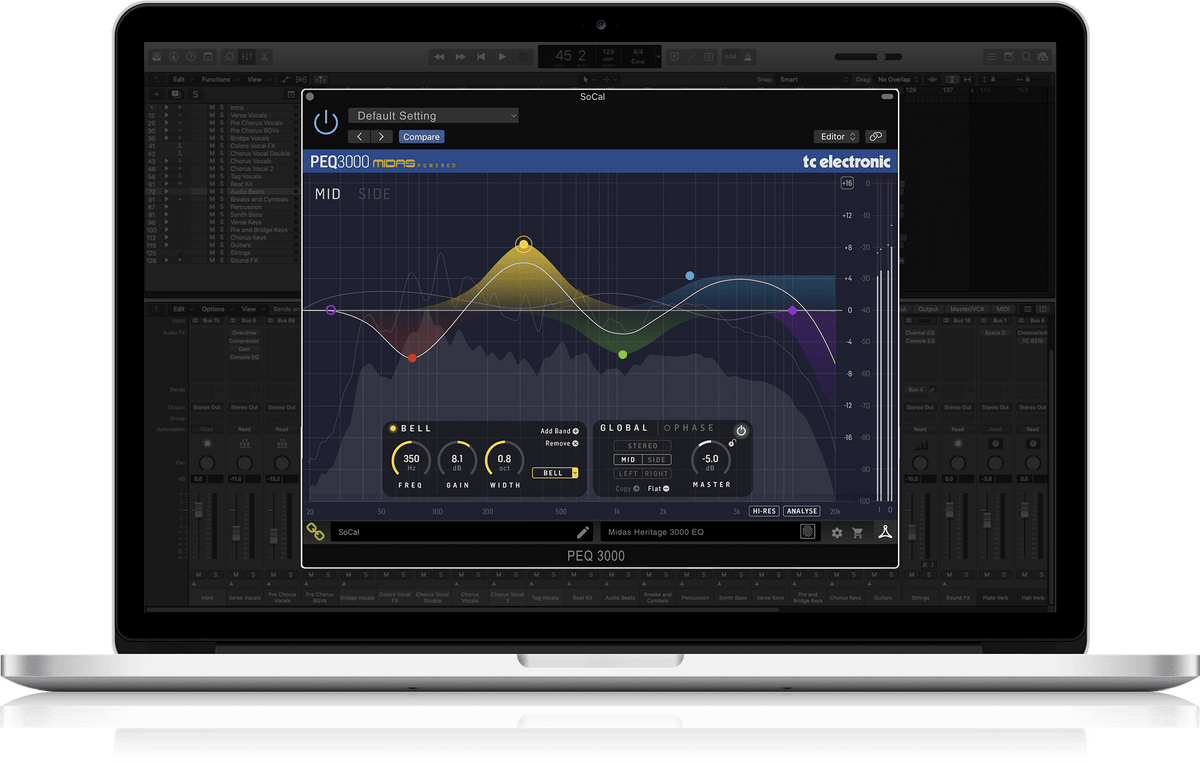This screenshot has width=1200, height=762.
Task: Go to the next preset arrow
Action: click(x=381, y=137)
